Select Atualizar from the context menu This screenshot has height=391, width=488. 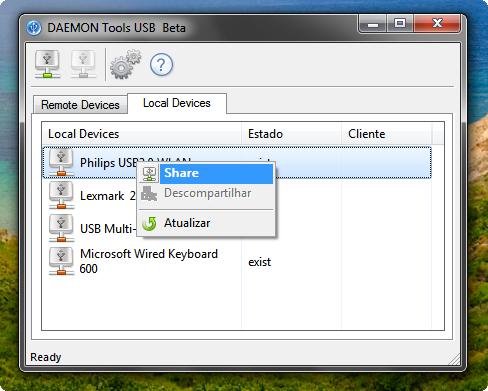pos(206,223)
